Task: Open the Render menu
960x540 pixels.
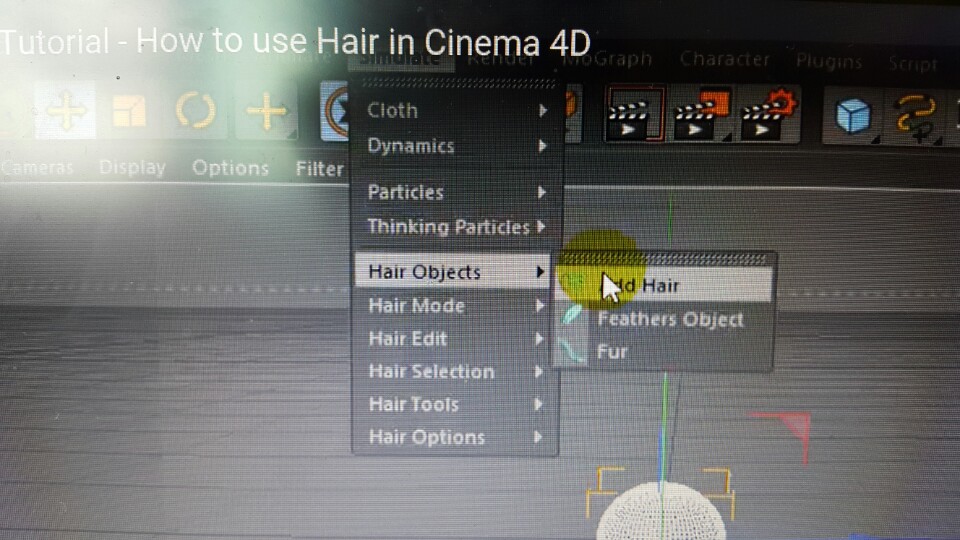Action: click(x=501, y=59)
